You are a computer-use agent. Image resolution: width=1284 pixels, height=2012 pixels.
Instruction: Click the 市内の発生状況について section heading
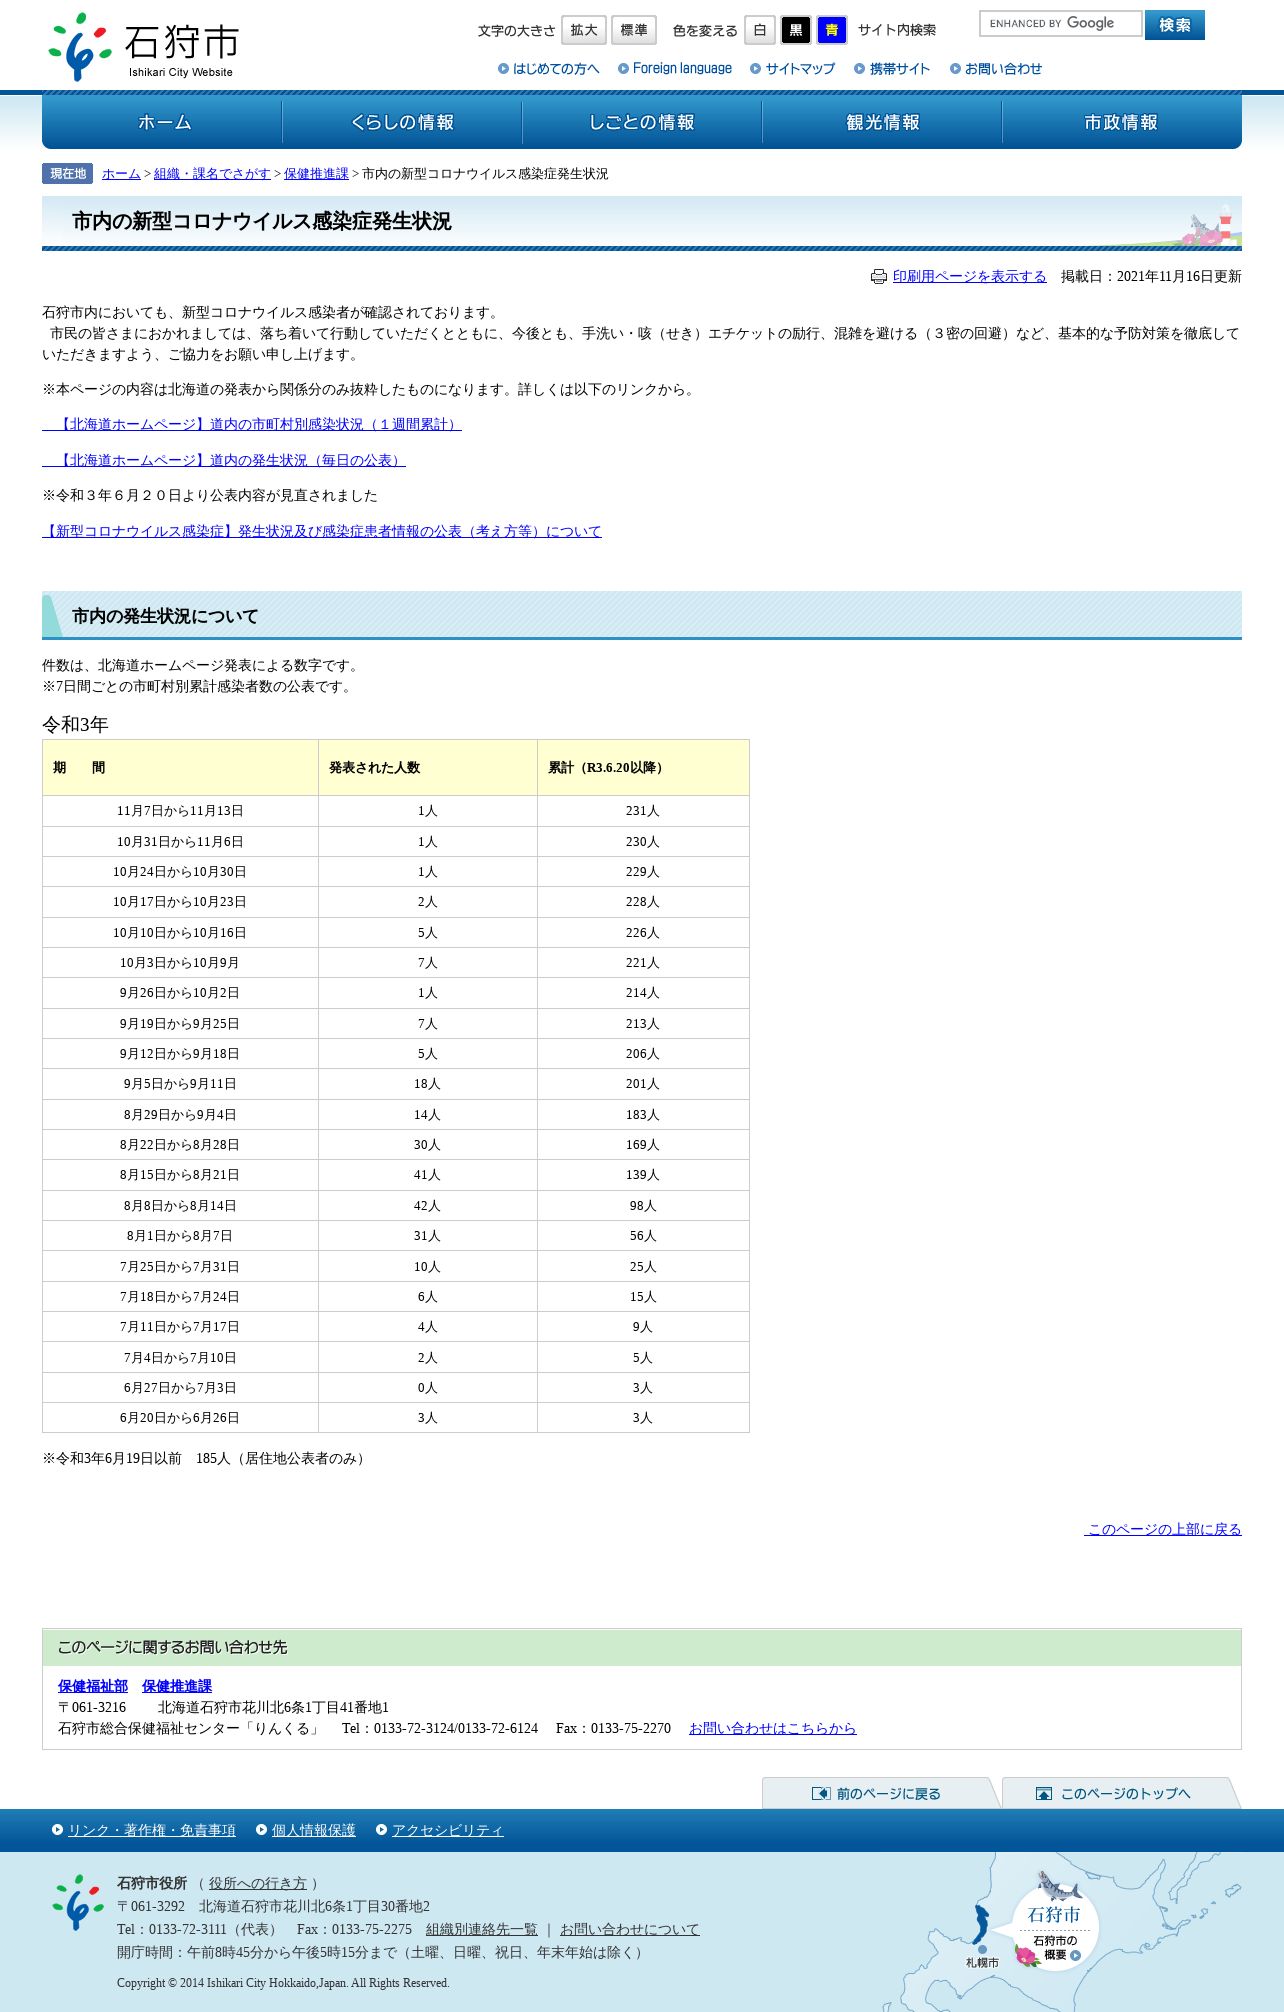coord(642,616)
